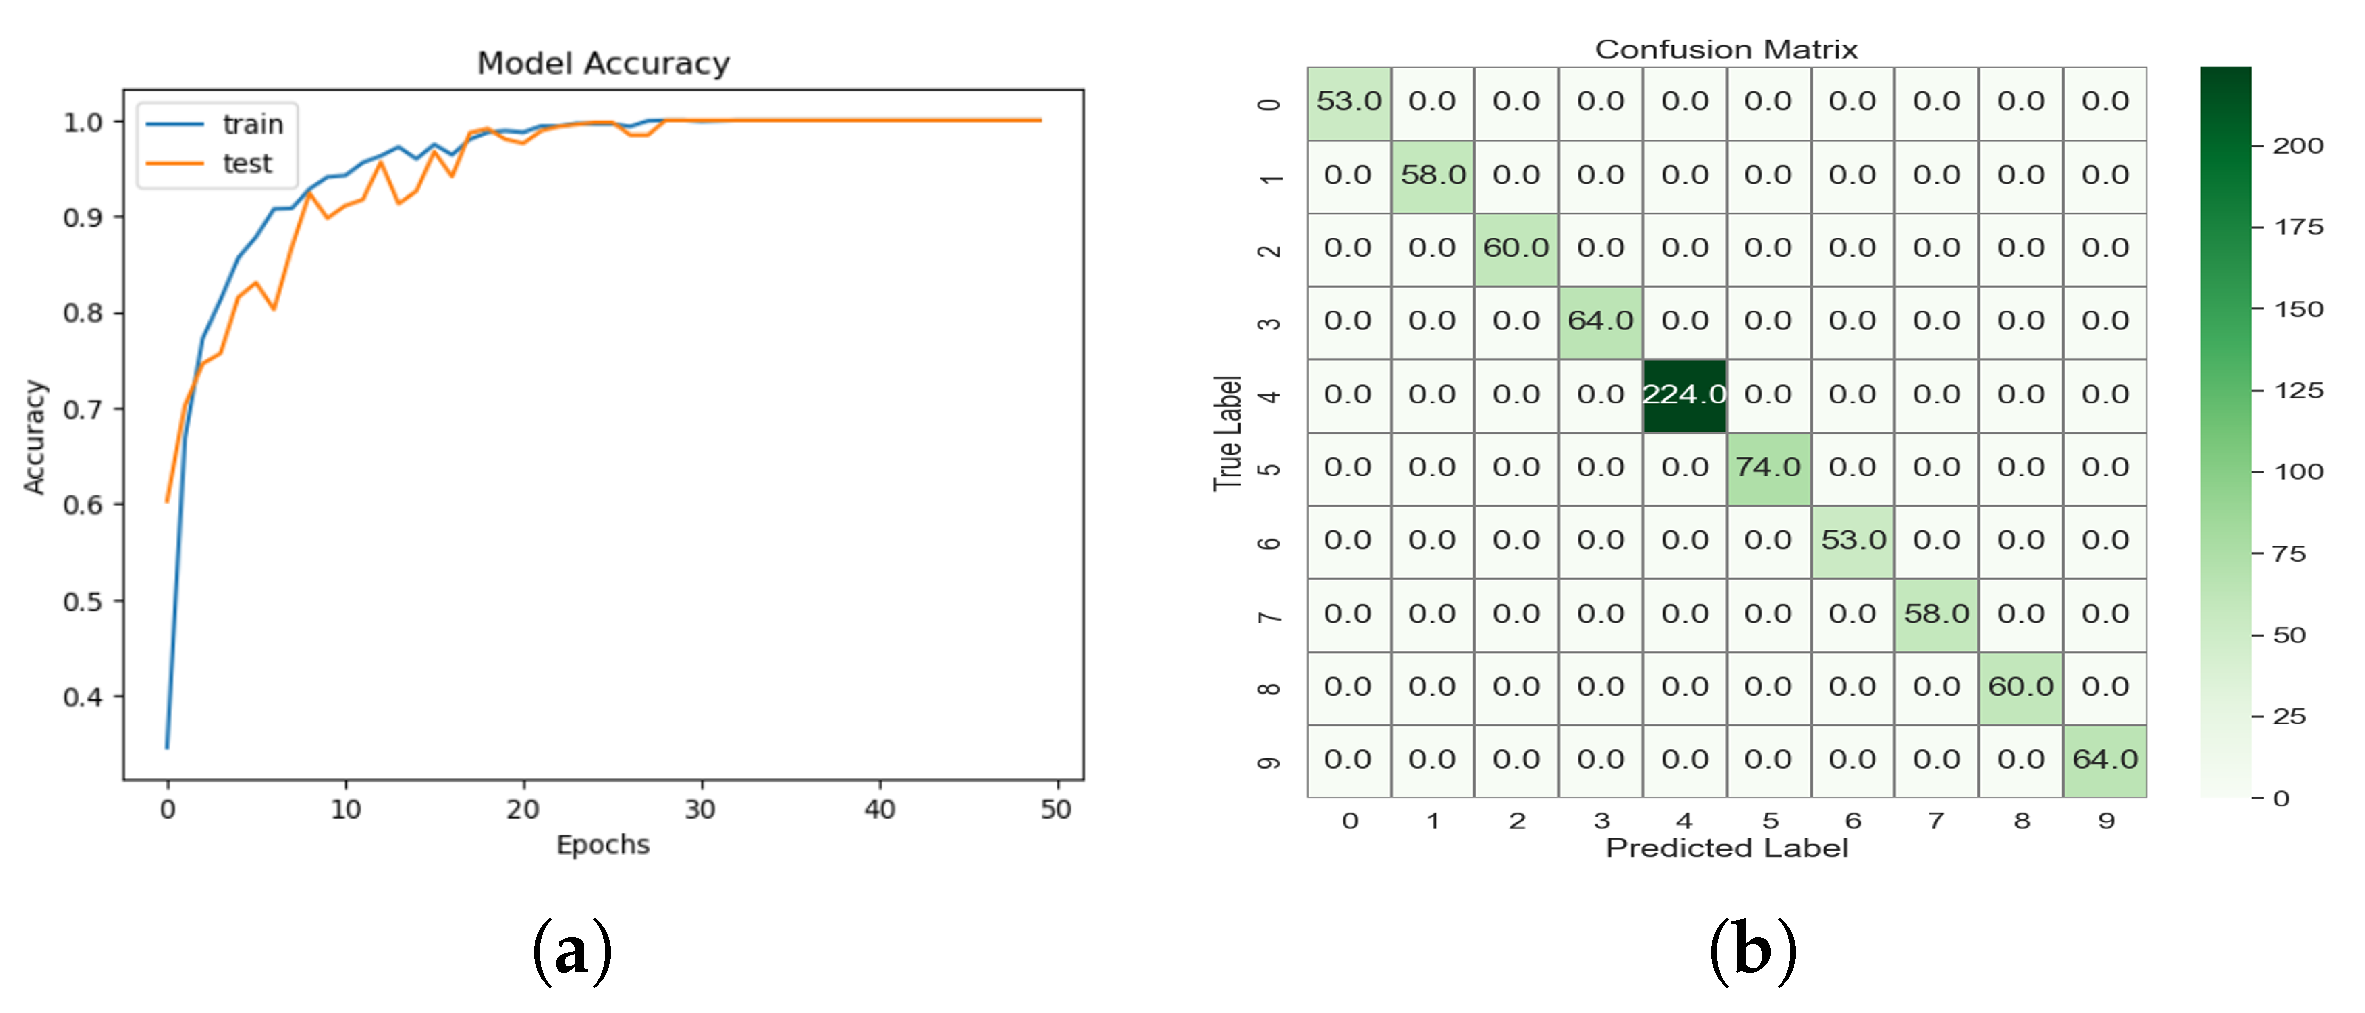This screenshot has height=1013, width=2365.
Task: Click the "Epochs" x-axis label
Action: (x=603, y=845)
